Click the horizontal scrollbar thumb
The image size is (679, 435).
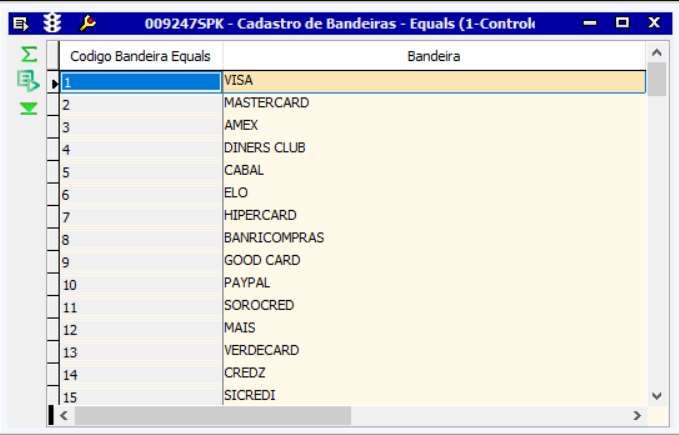click(213, 416)
